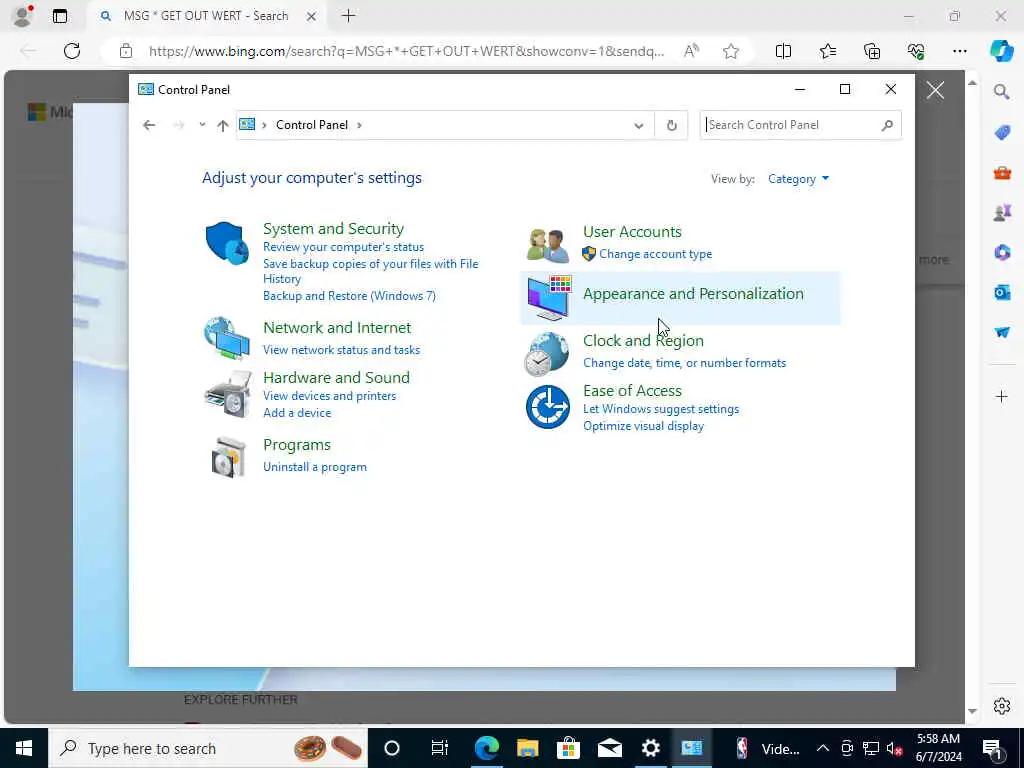Open Hardware and Sound printer icon

227,394
